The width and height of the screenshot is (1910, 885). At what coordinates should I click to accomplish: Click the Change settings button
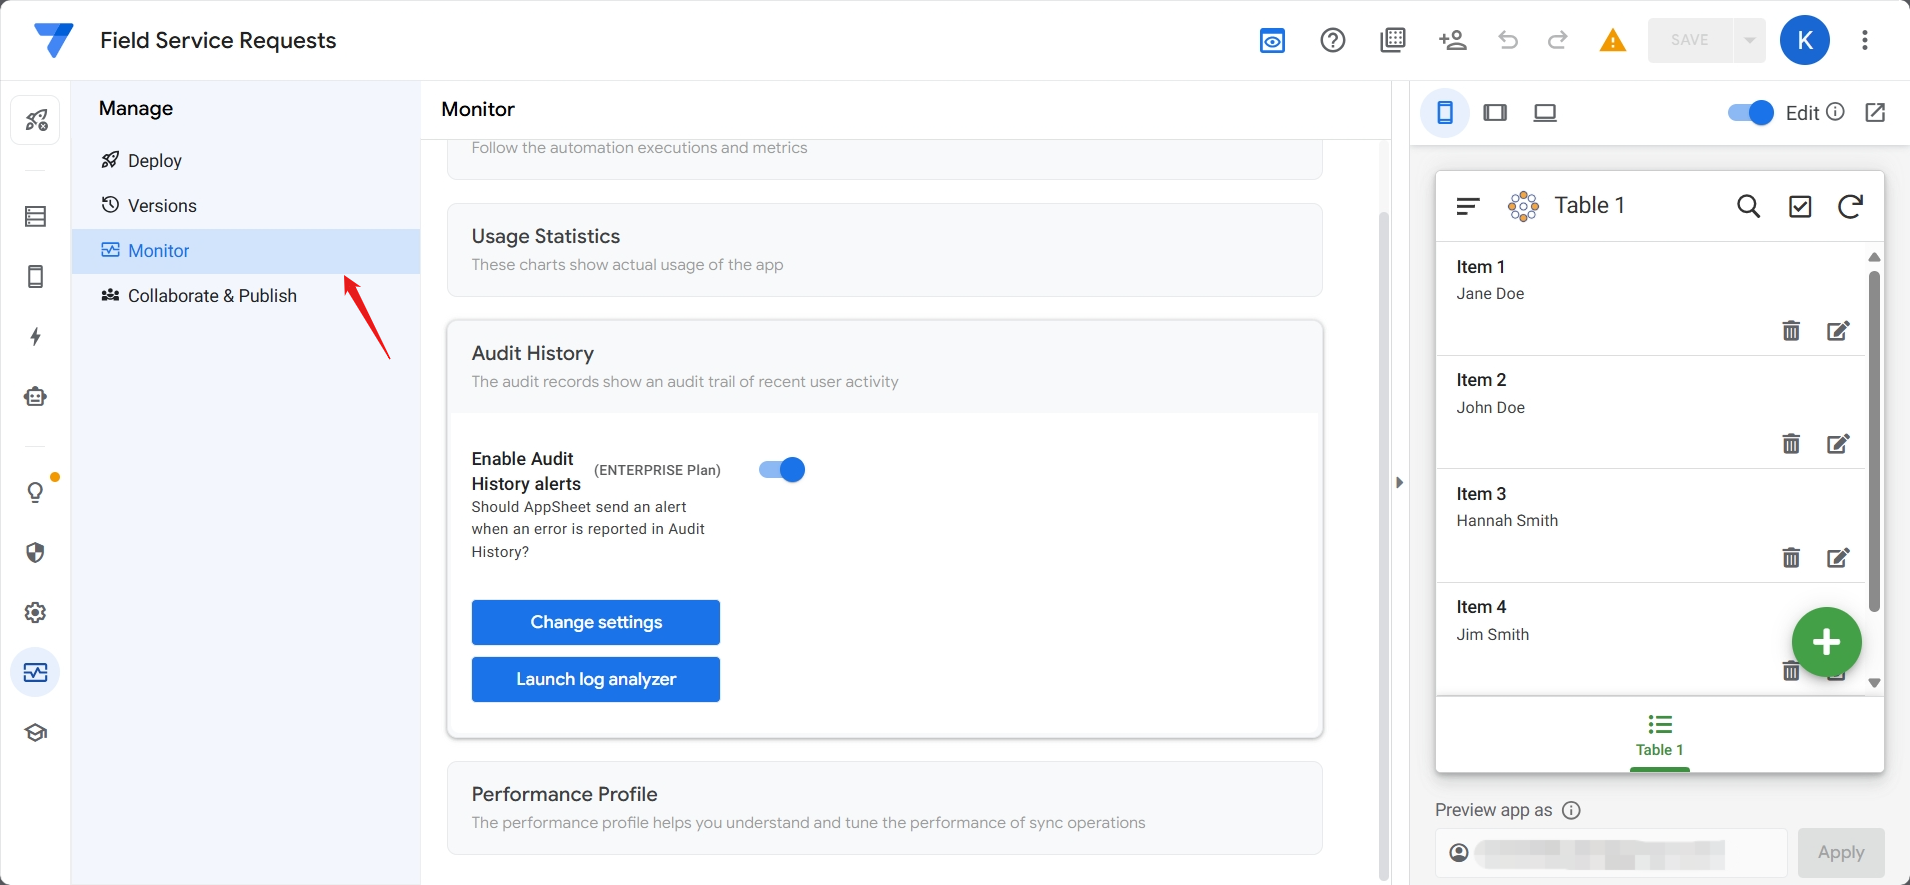tap(596, 623)
